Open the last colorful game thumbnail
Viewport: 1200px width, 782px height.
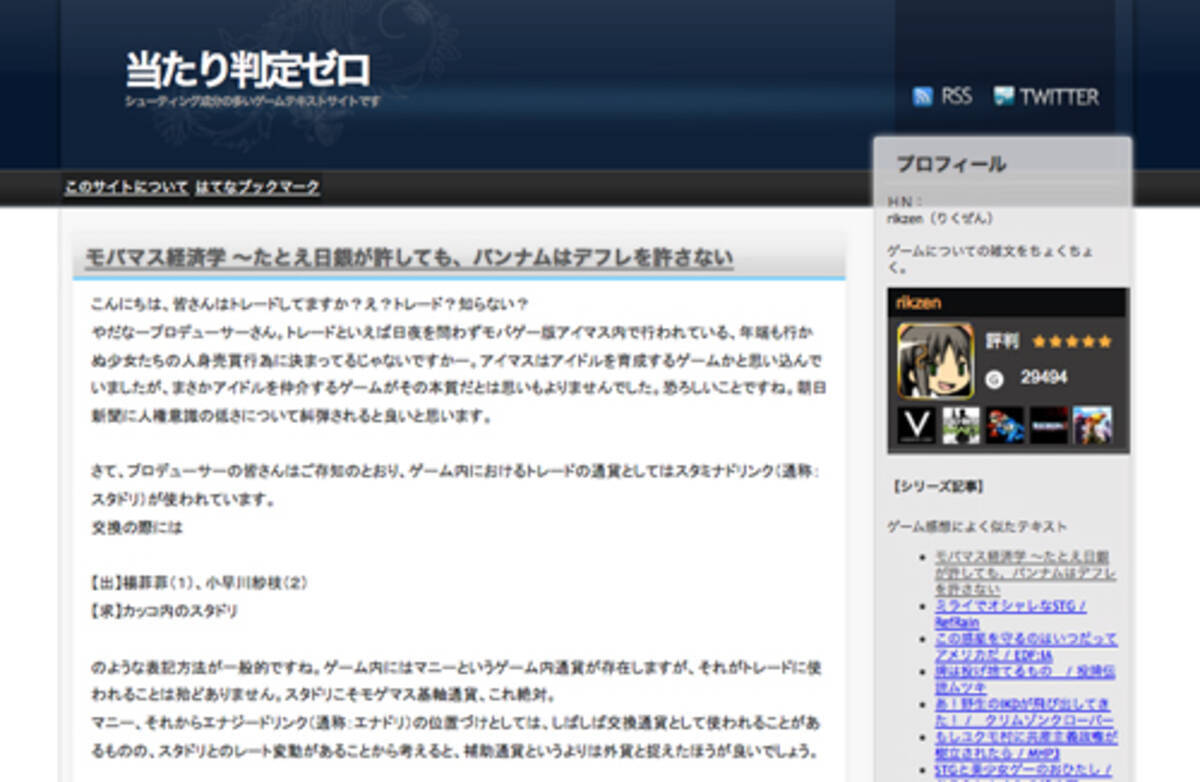1092,425
